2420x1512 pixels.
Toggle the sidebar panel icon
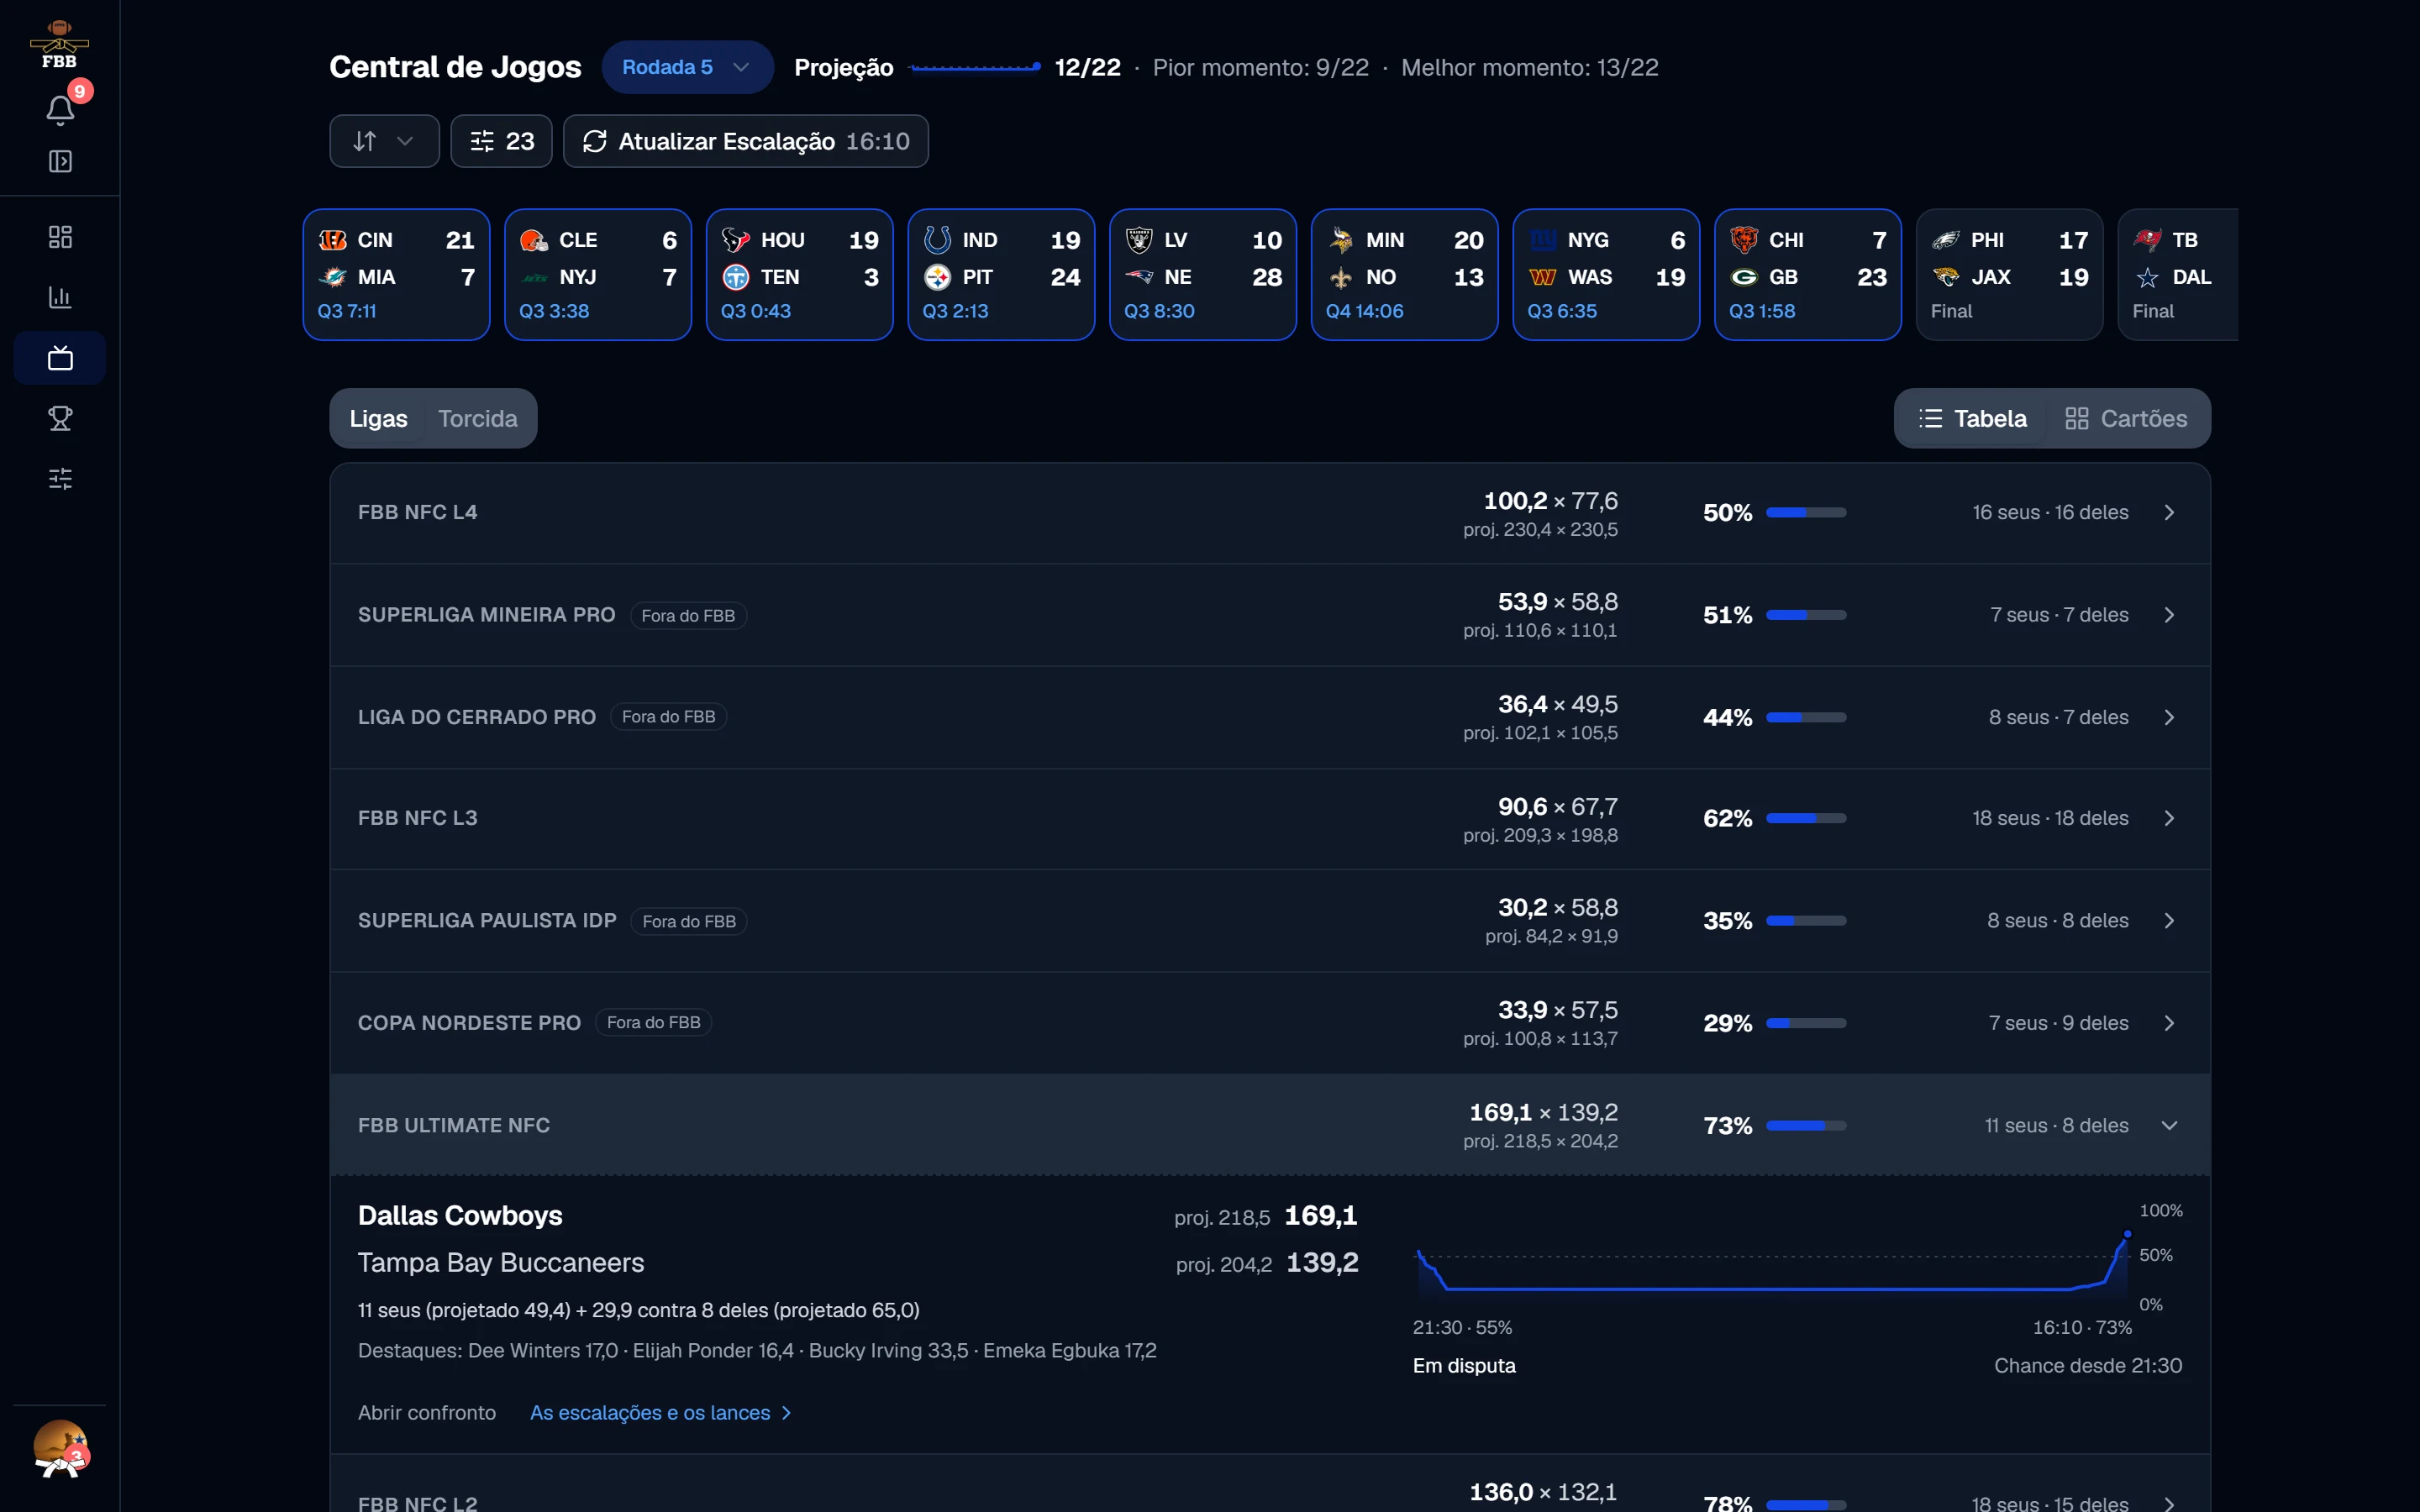pyautogui.click(x=60, y=161)
